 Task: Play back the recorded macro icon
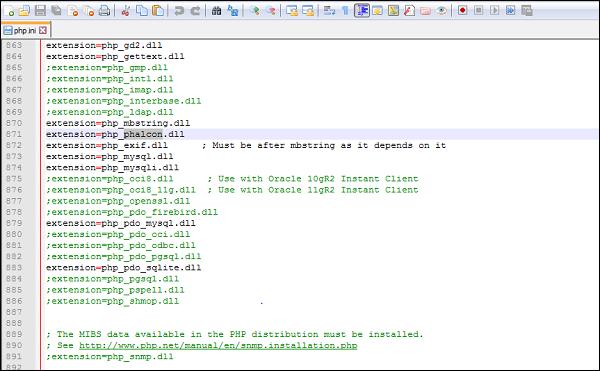pyautogui.click(x=494, y=10)
